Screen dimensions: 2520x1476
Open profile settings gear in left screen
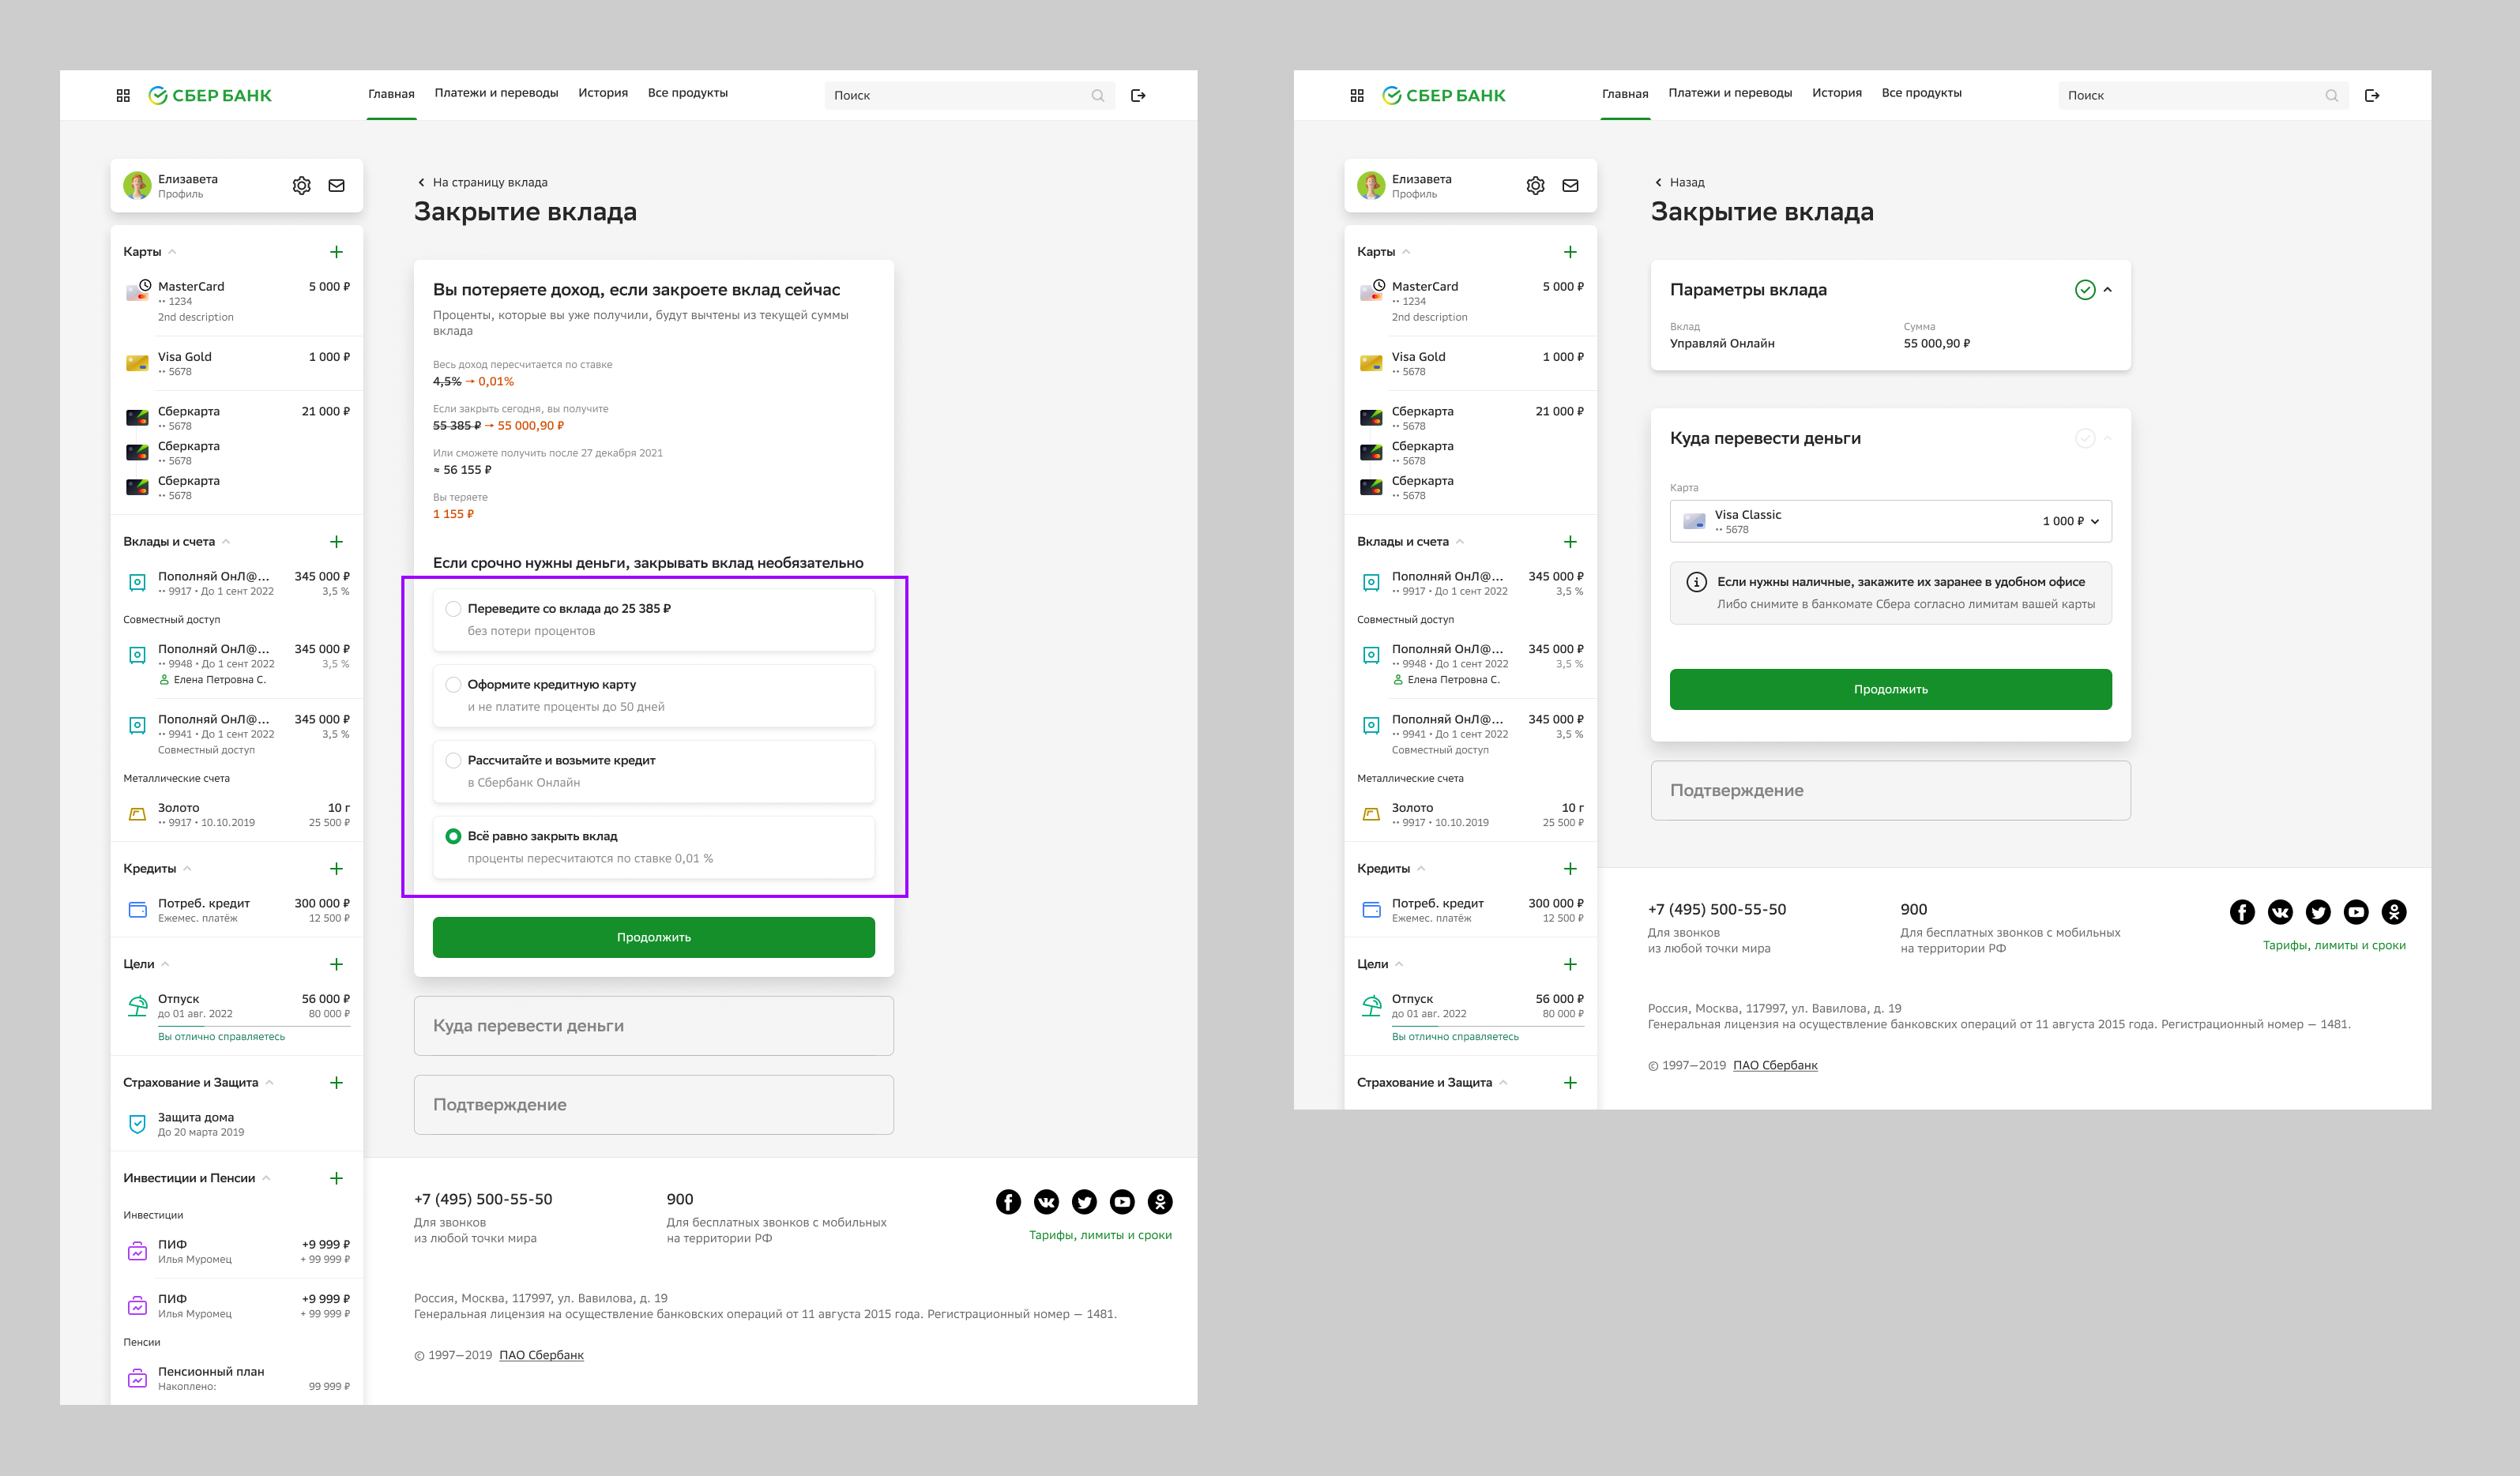[x=301, y=186]
